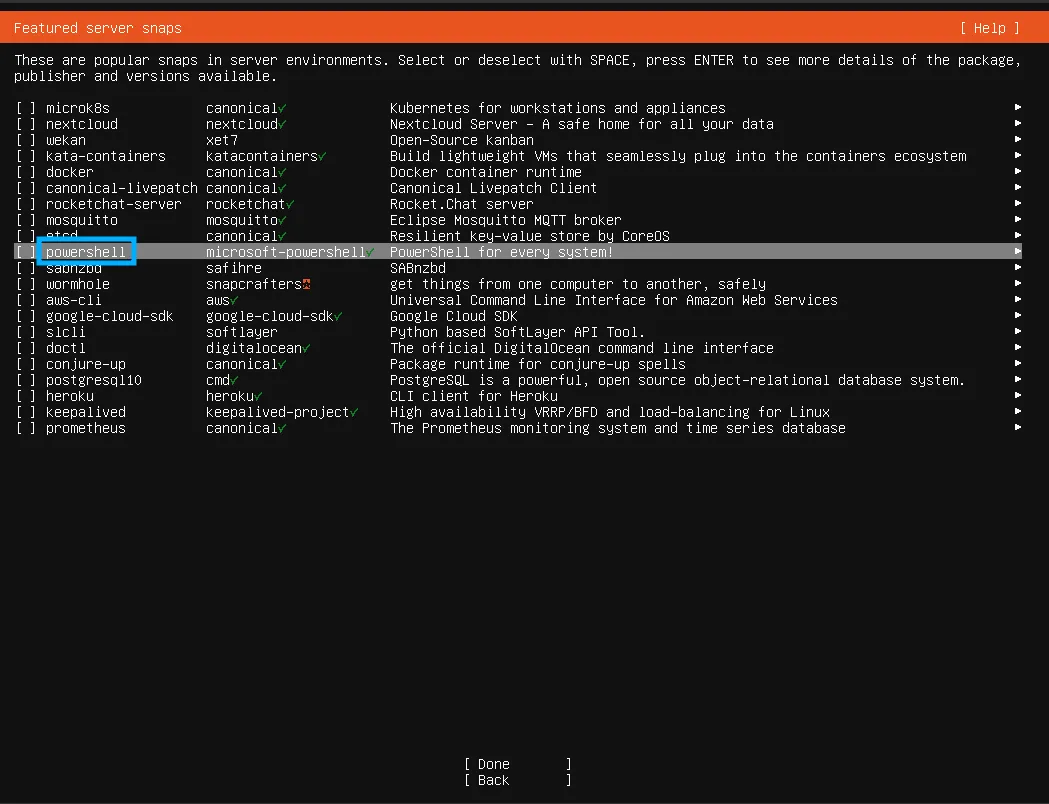Expand the wormhole row details arrow
Viewport: 1049px width, 804px height.
pyautogui.click(x=1018, y=284)
